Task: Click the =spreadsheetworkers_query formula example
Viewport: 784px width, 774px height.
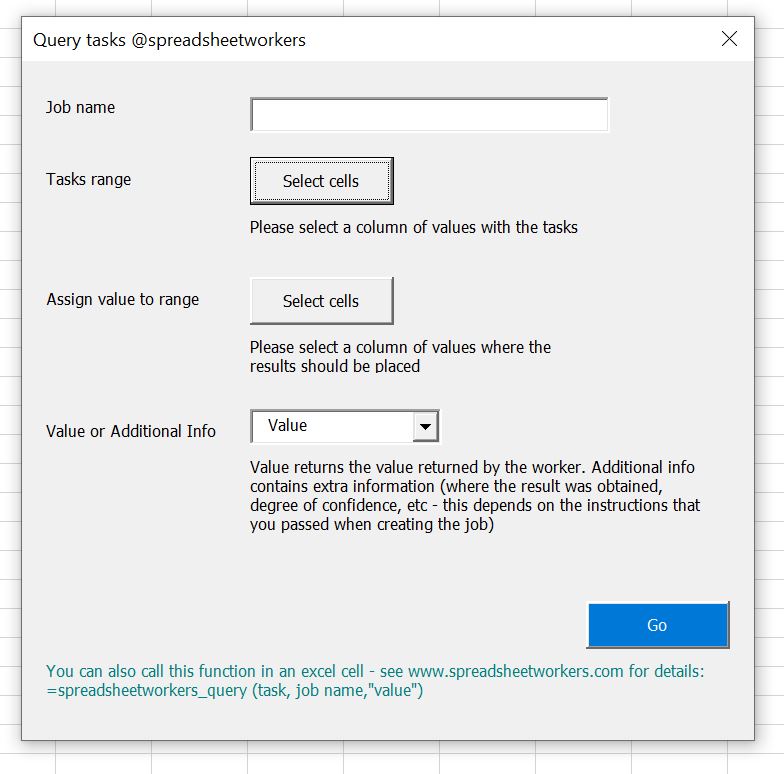Action: point(235,691)
